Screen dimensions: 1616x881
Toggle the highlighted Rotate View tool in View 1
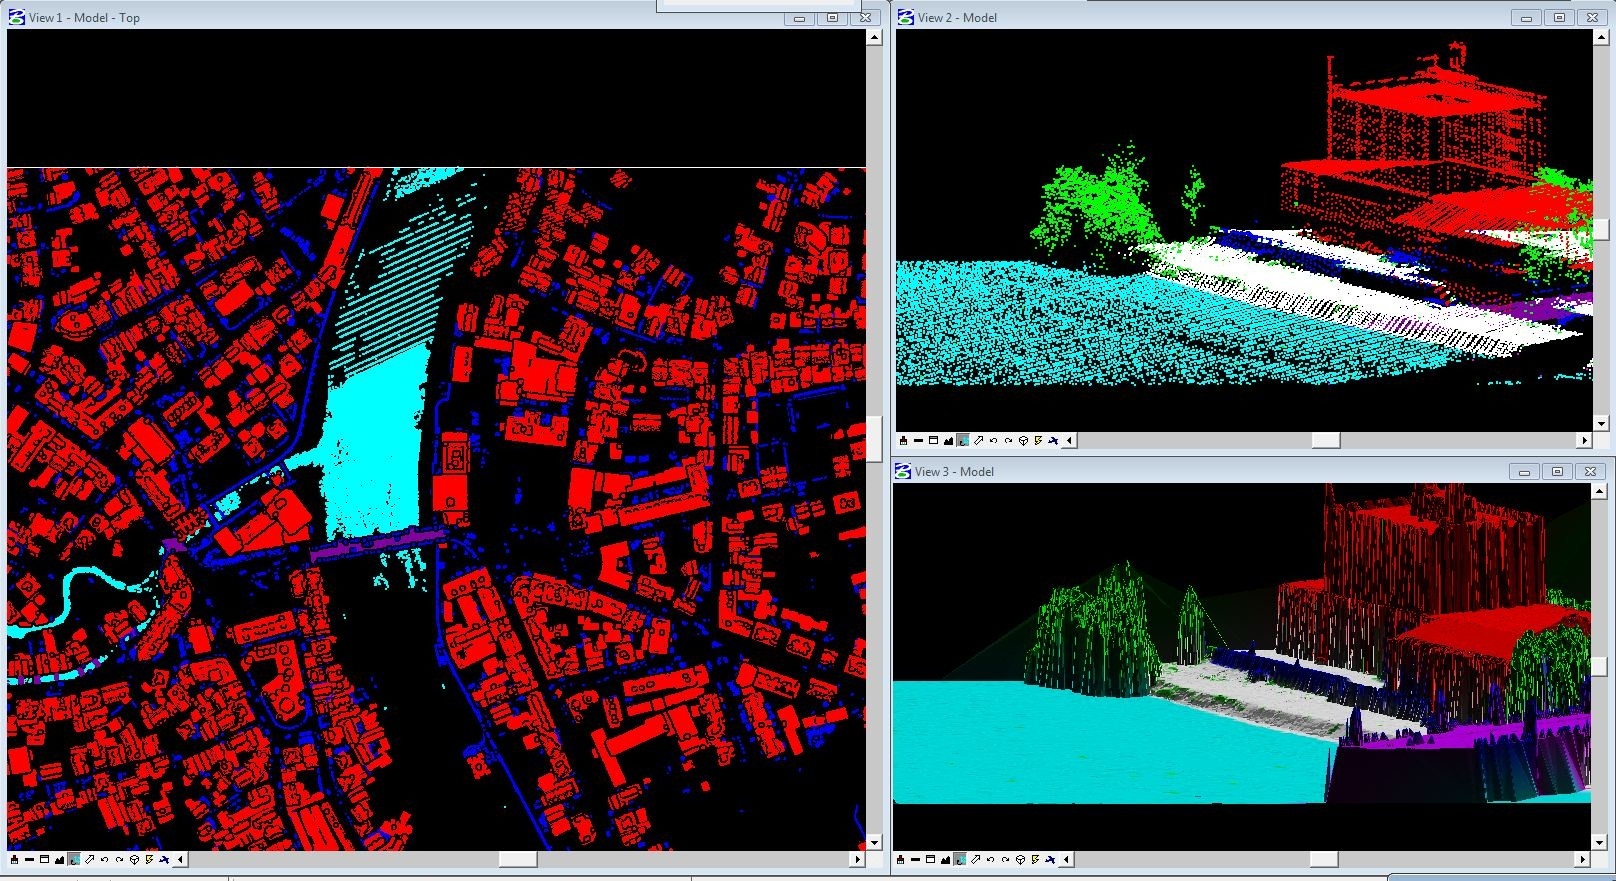74,859
